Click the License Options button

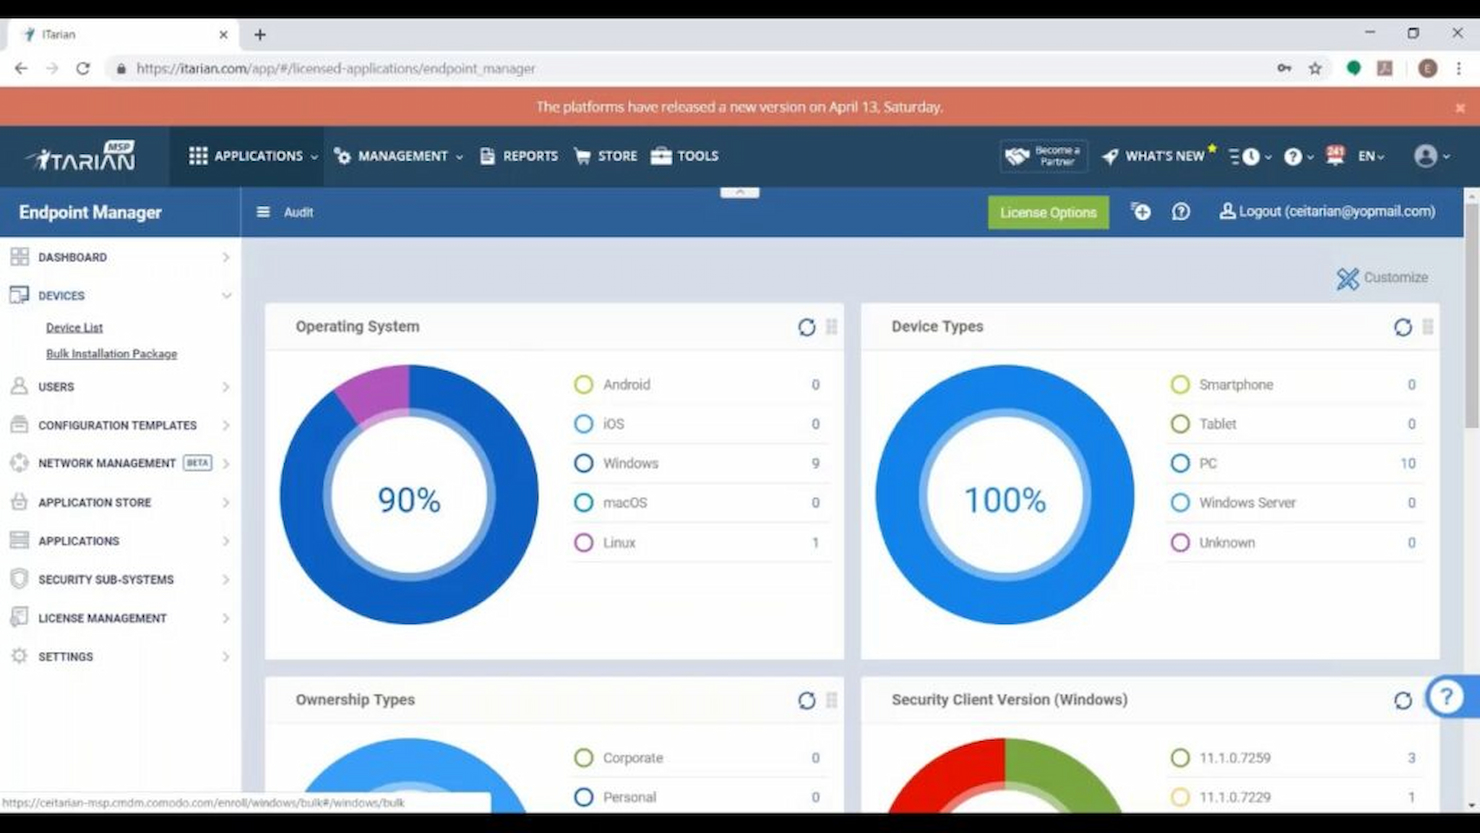point(1047,212)
